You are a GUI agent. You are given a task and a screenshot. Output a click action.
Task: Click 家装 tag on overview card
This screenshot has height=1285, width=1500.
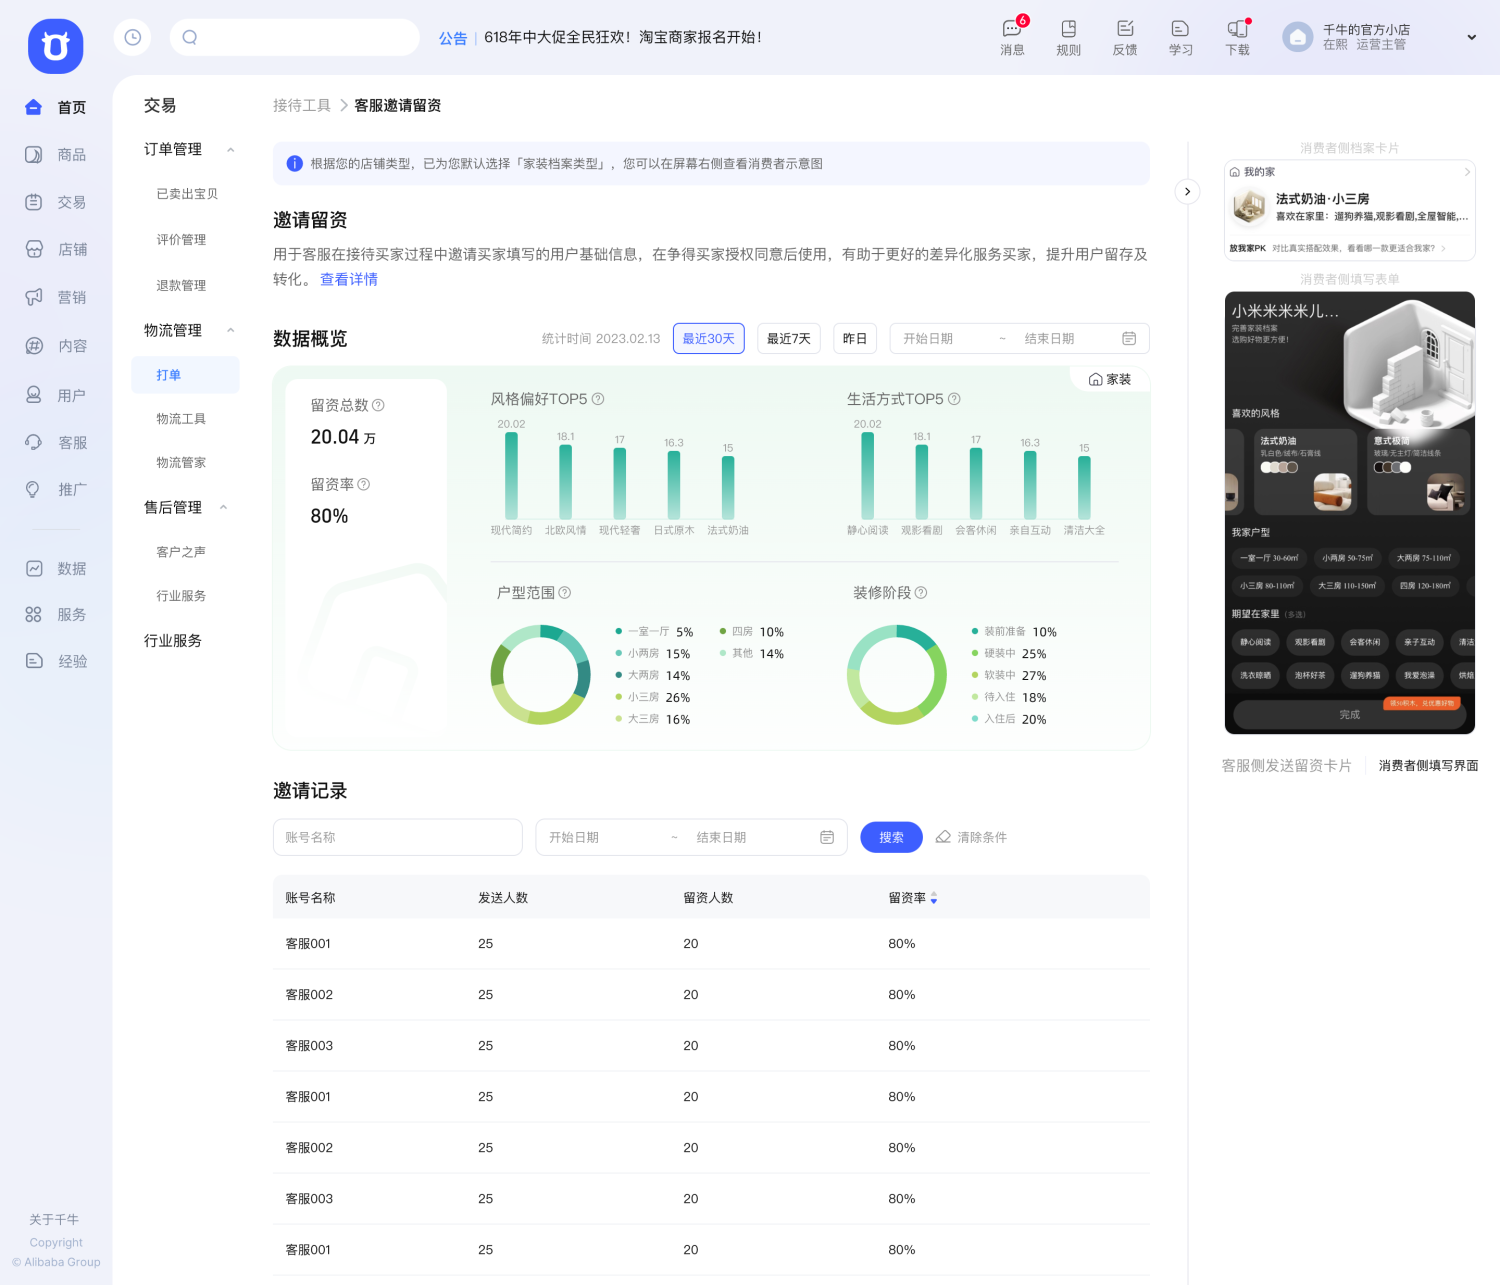coord(1110,380)
